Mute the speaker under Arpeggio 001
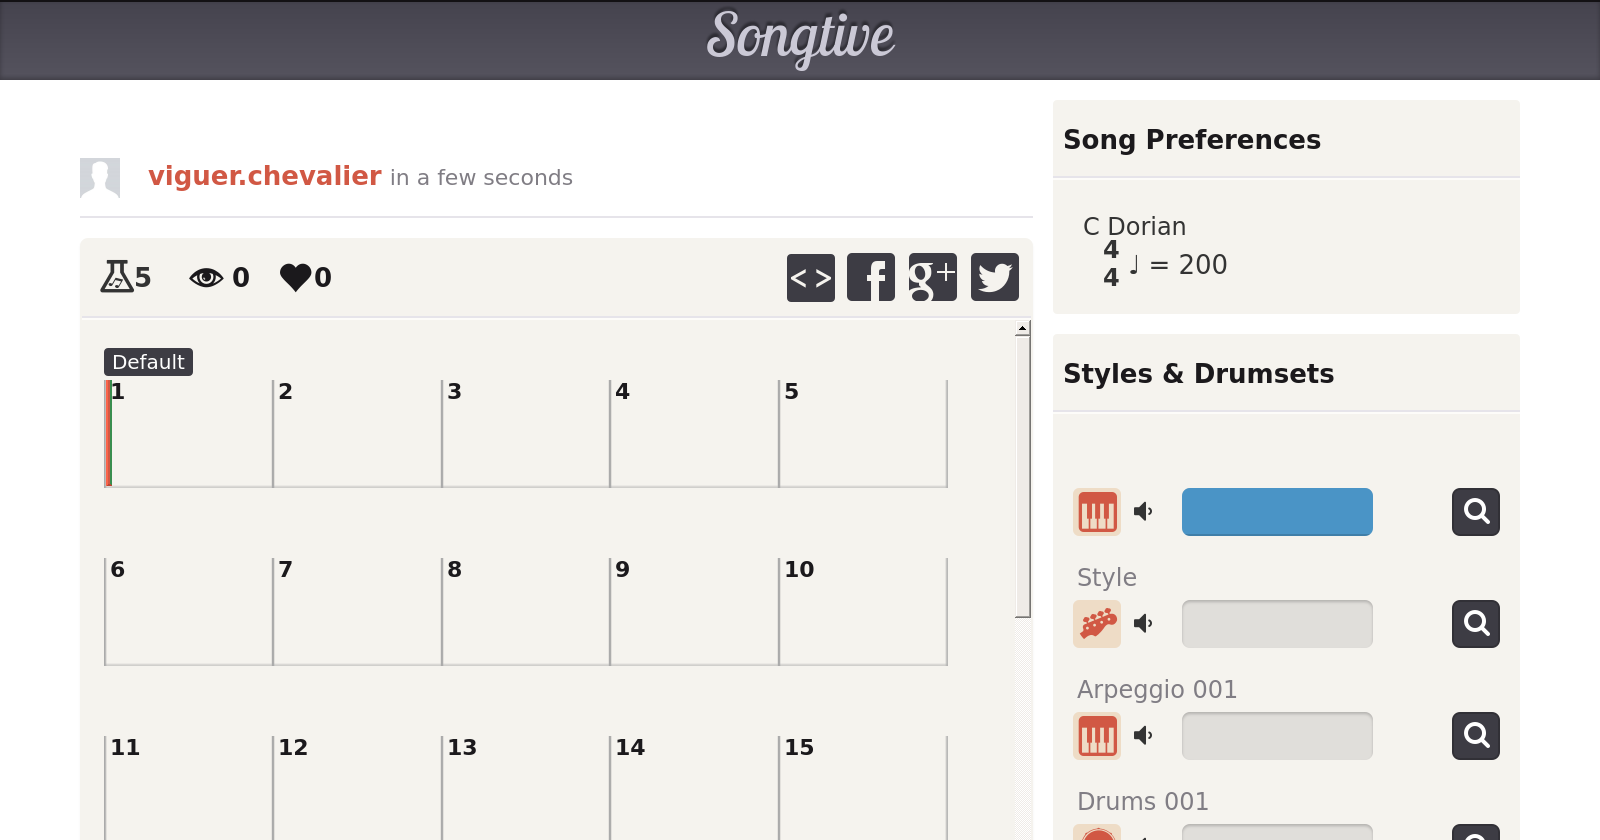This screenshot has height=840, width=1600. tap(1143, 736)
